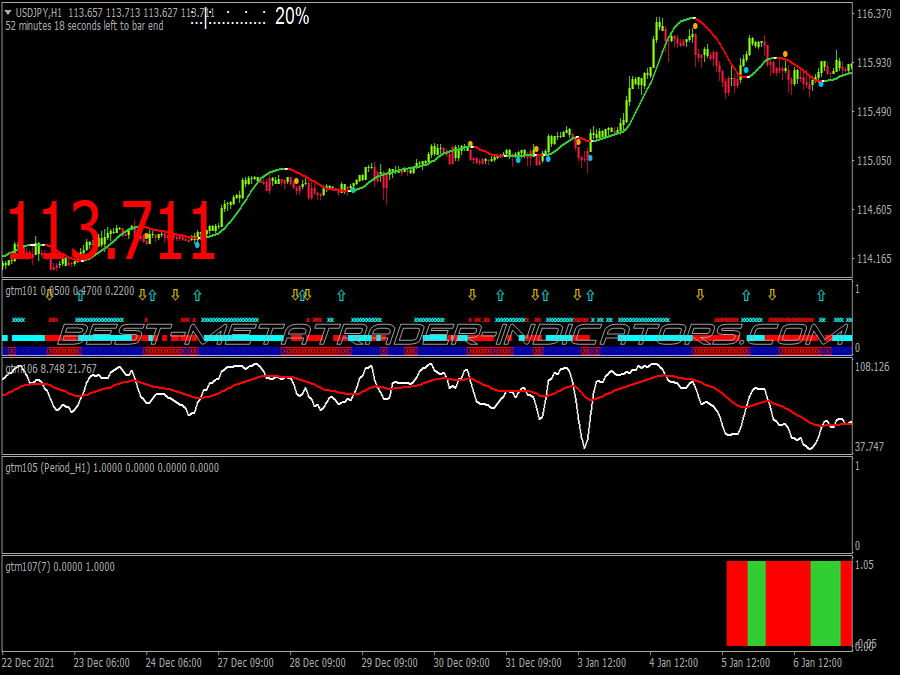Select the gtm105 (Period_H1) indicator label
This screenshot has height=675, width=900.
point(48,468)
